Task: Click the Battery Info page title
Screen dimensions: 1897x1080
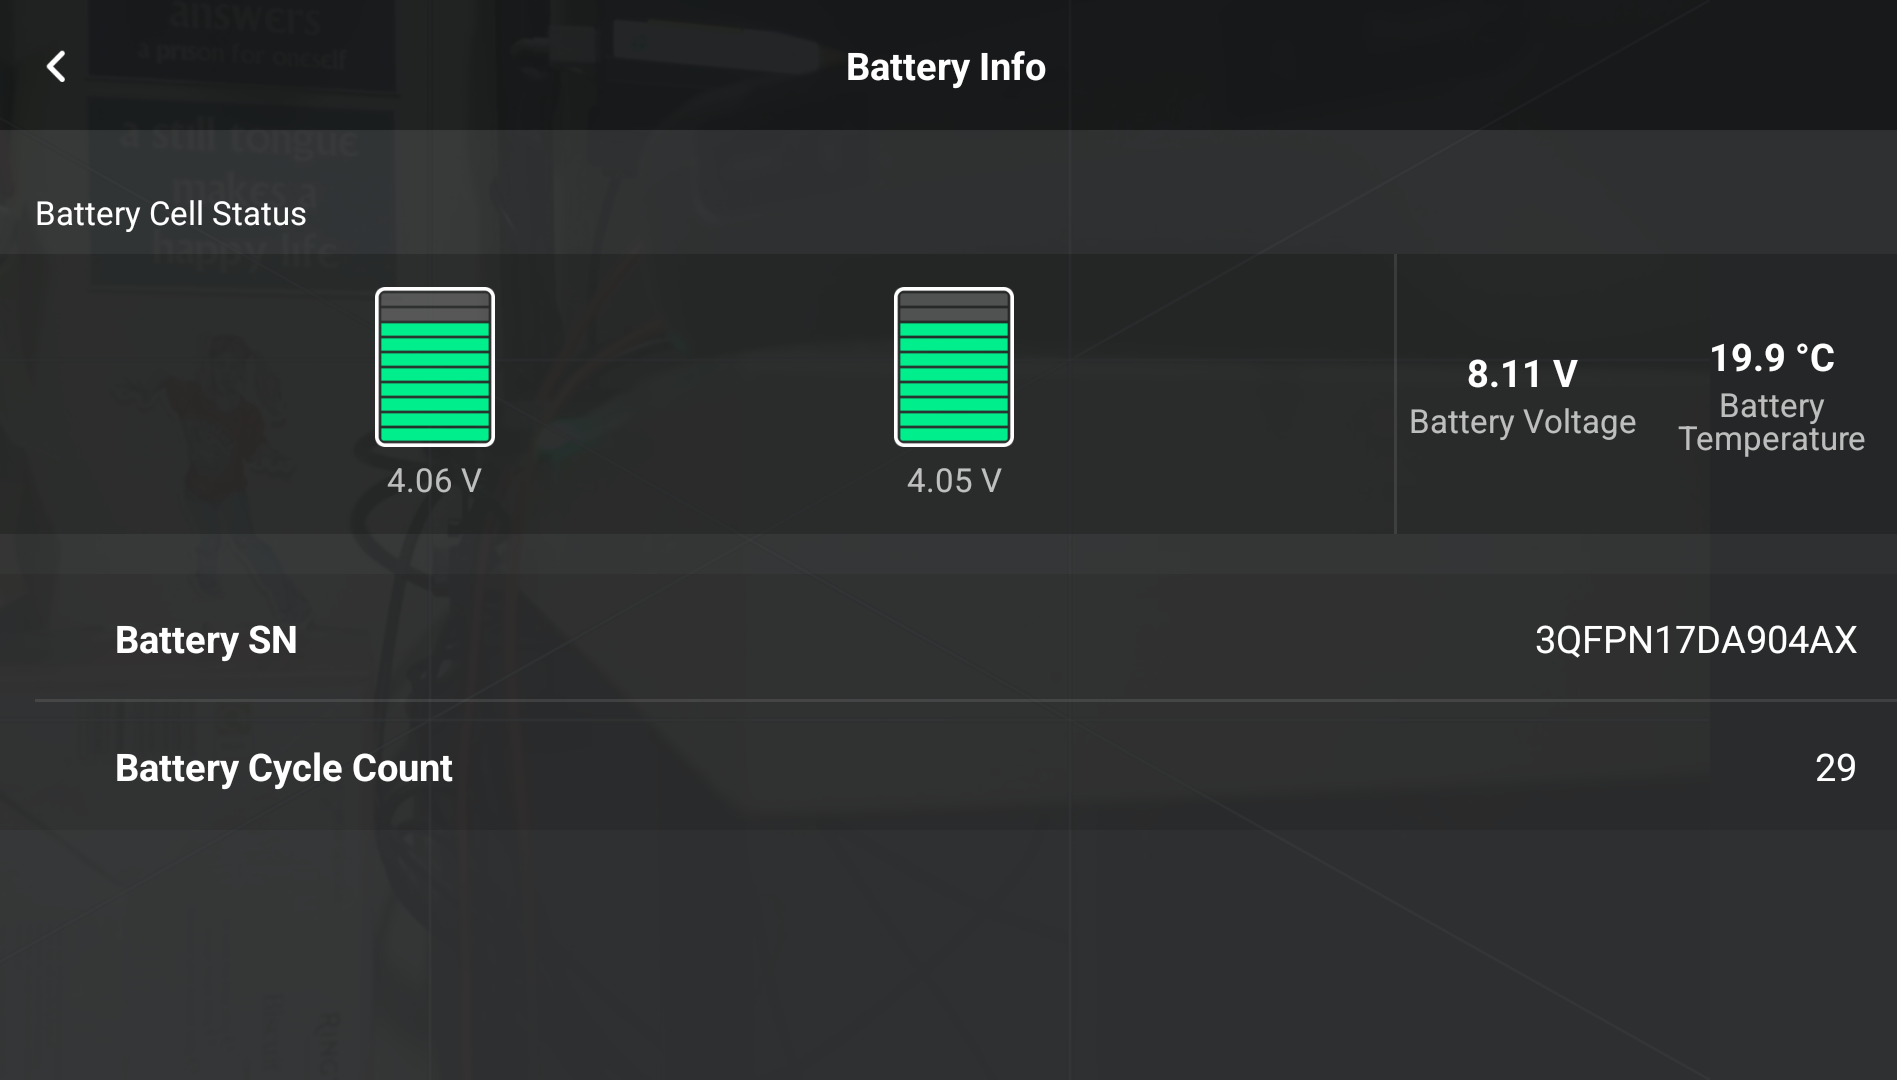Action: coord(946,67)
